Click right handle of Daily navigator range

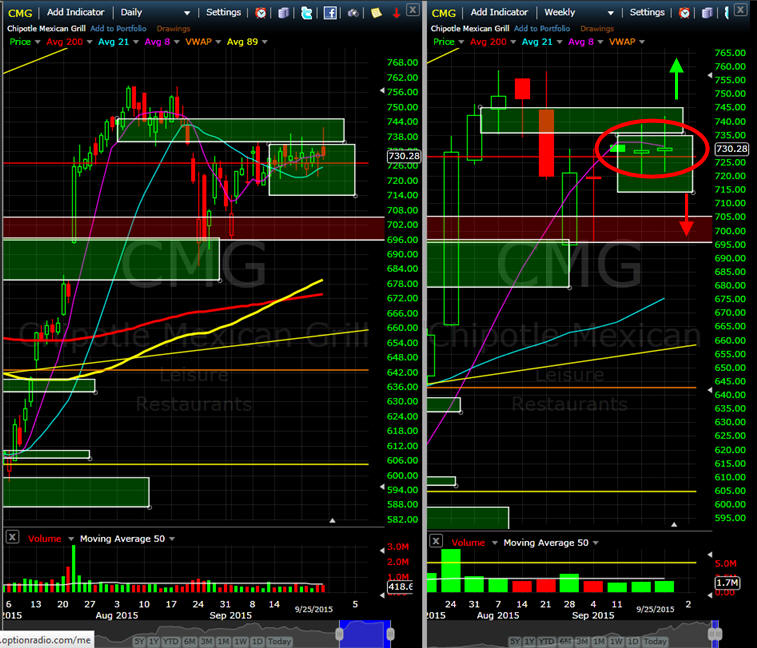pyautogui.click(x=391, y=633)
